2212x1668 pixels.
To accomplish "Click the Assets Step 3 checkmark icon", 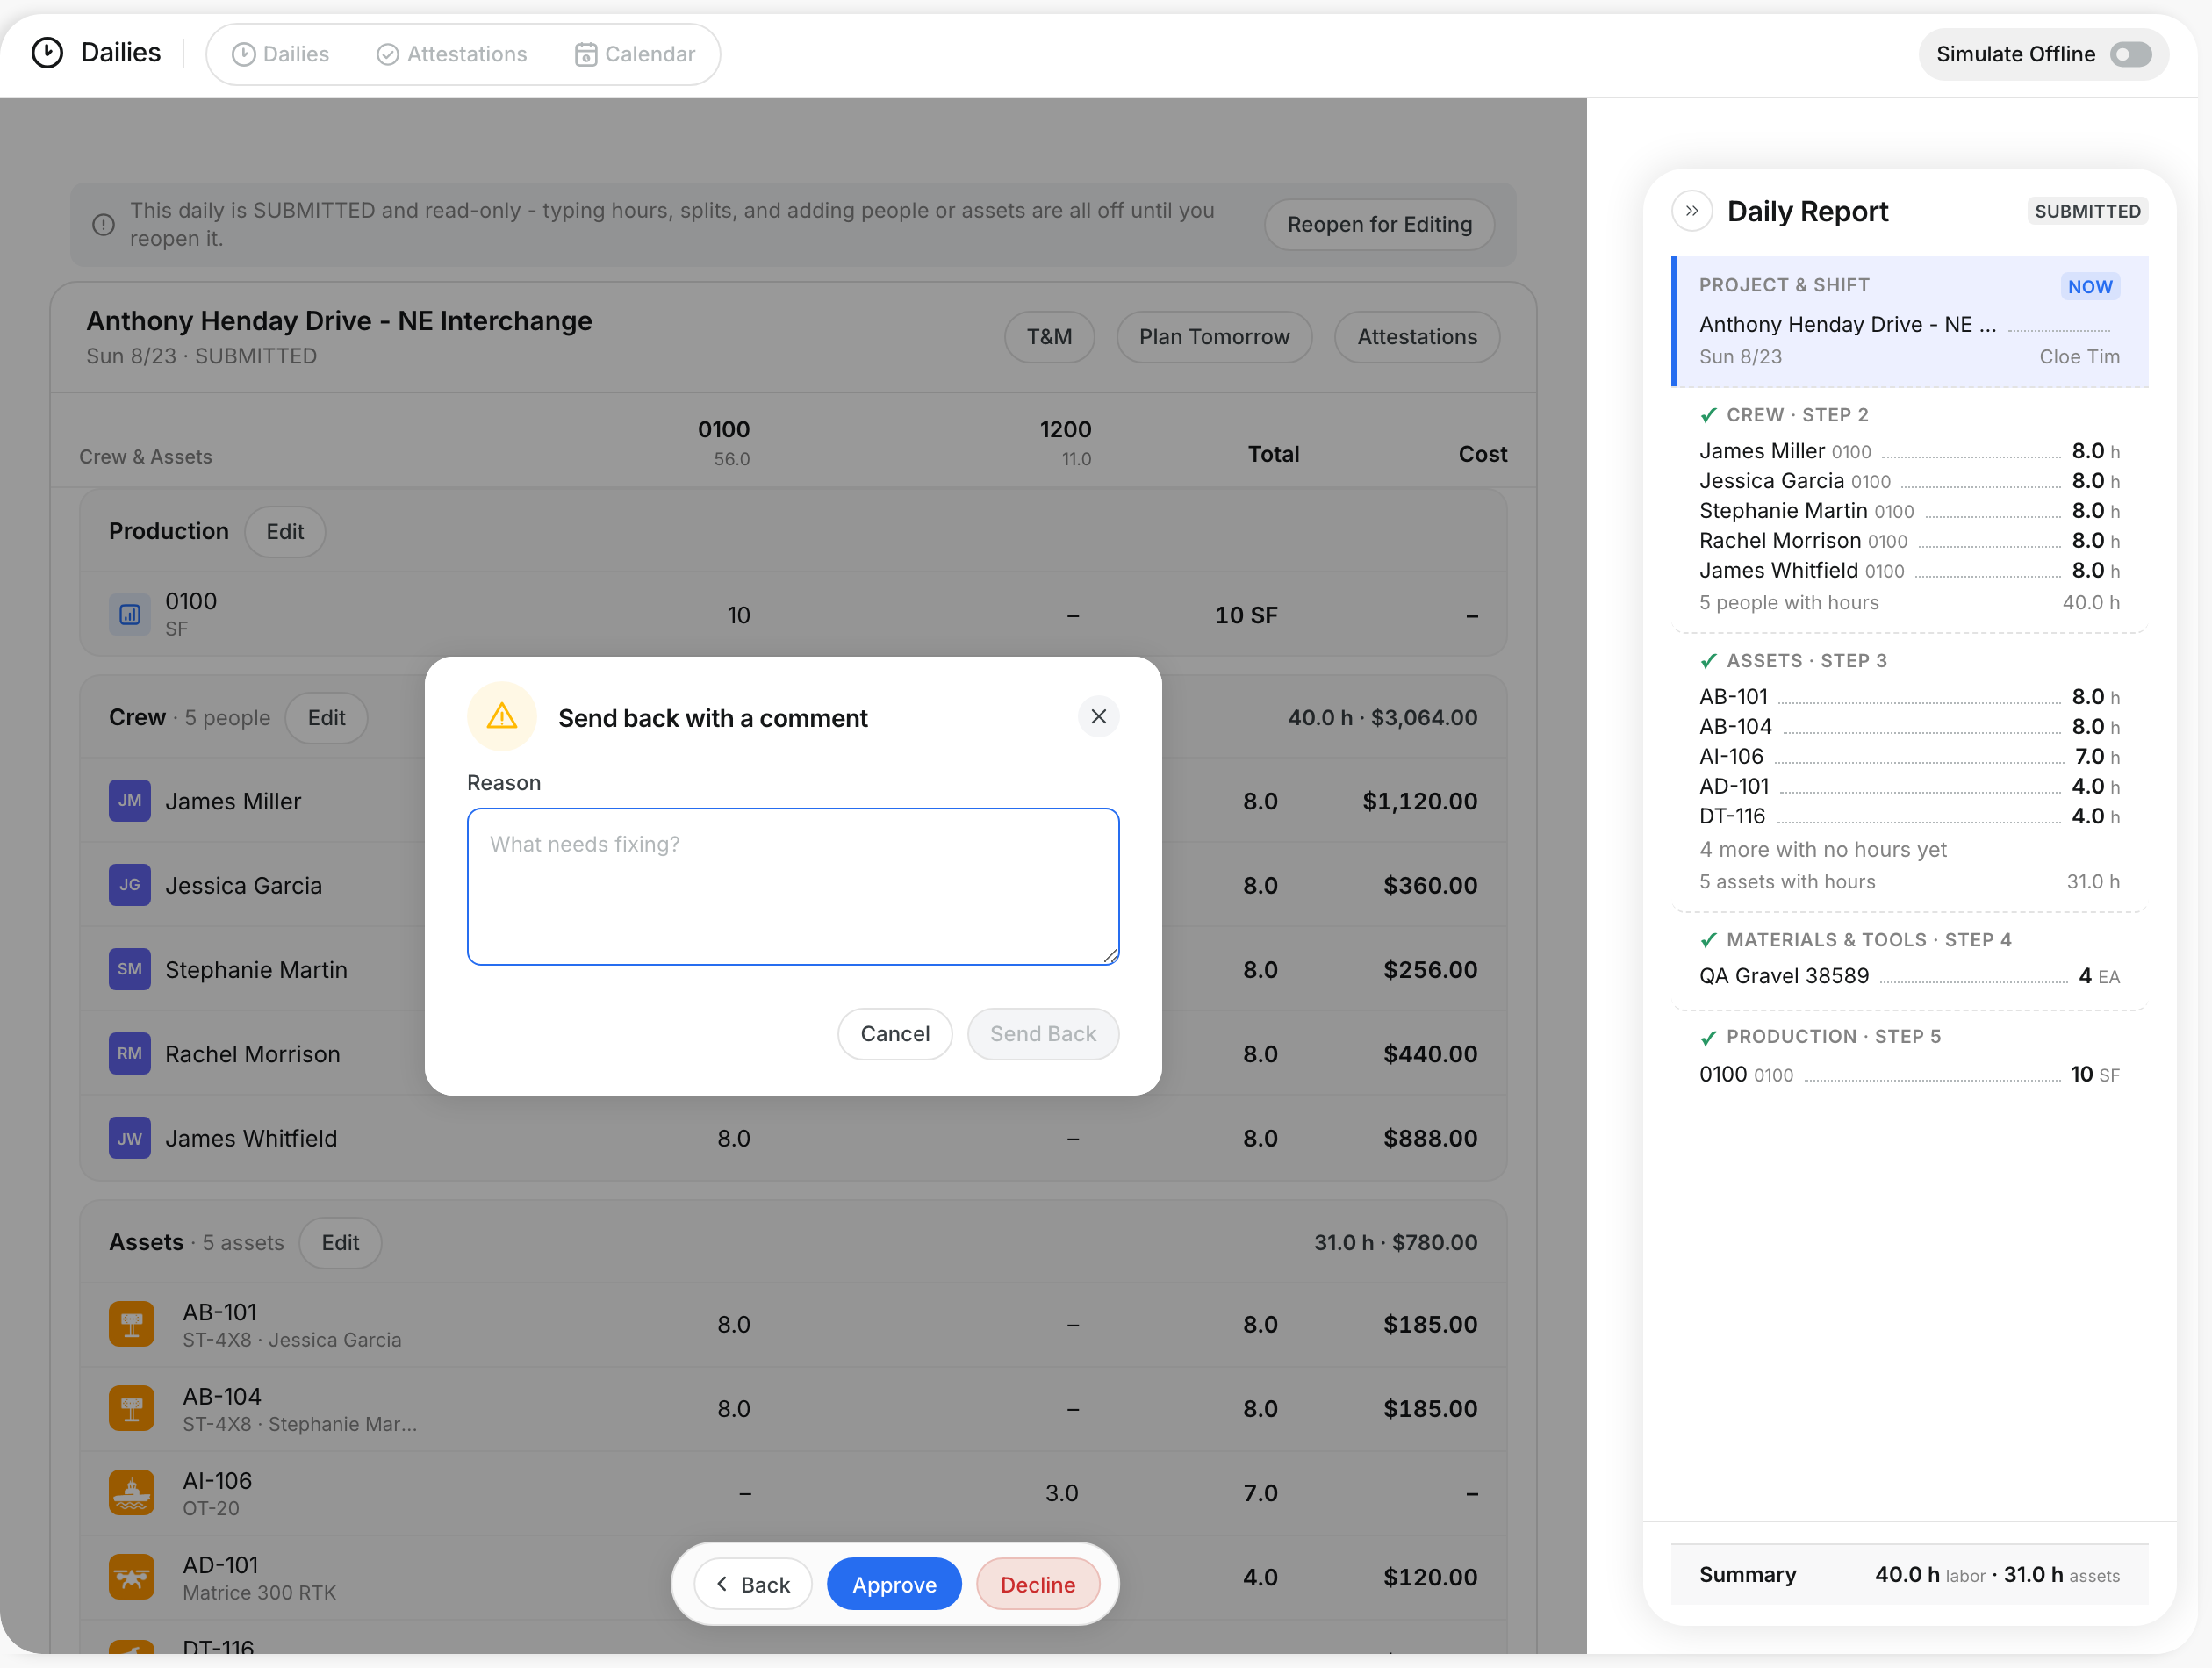I will tap(1709, 661).
